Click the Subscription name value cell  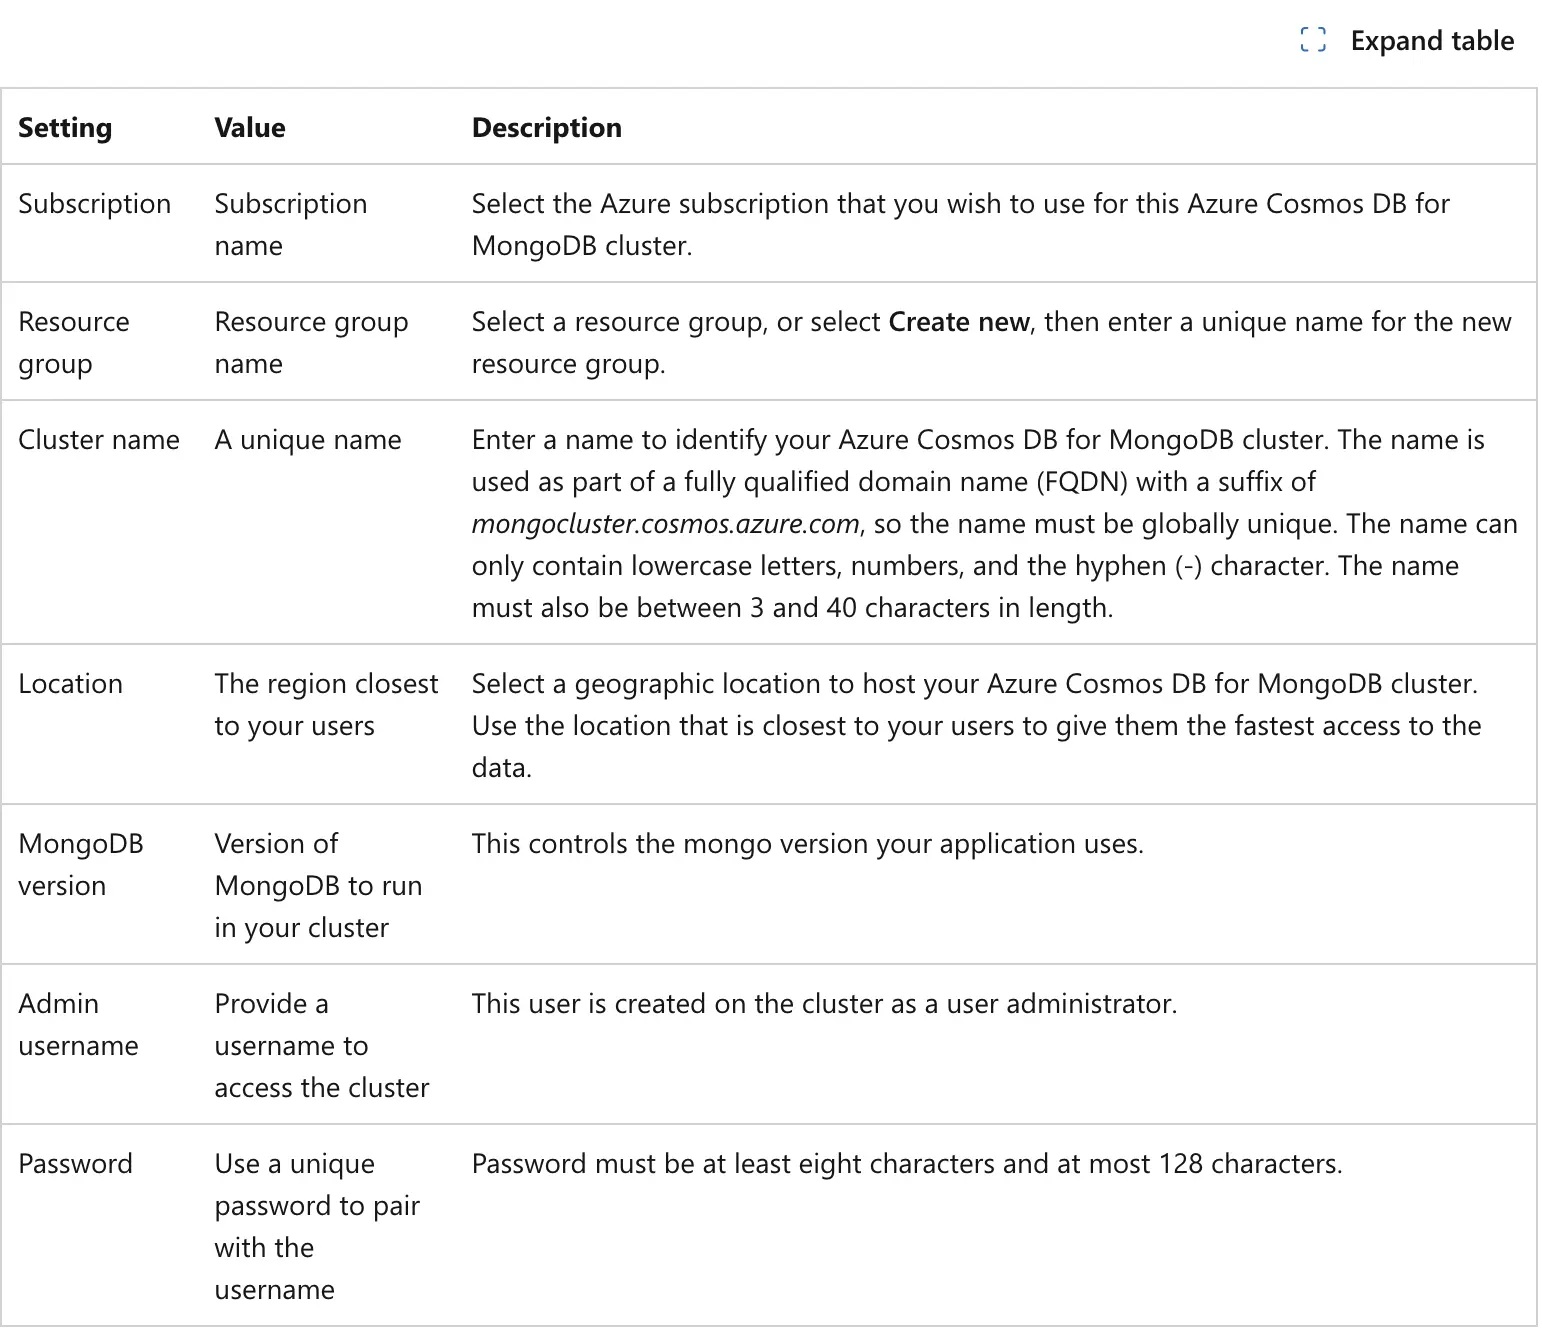[291, 224]
